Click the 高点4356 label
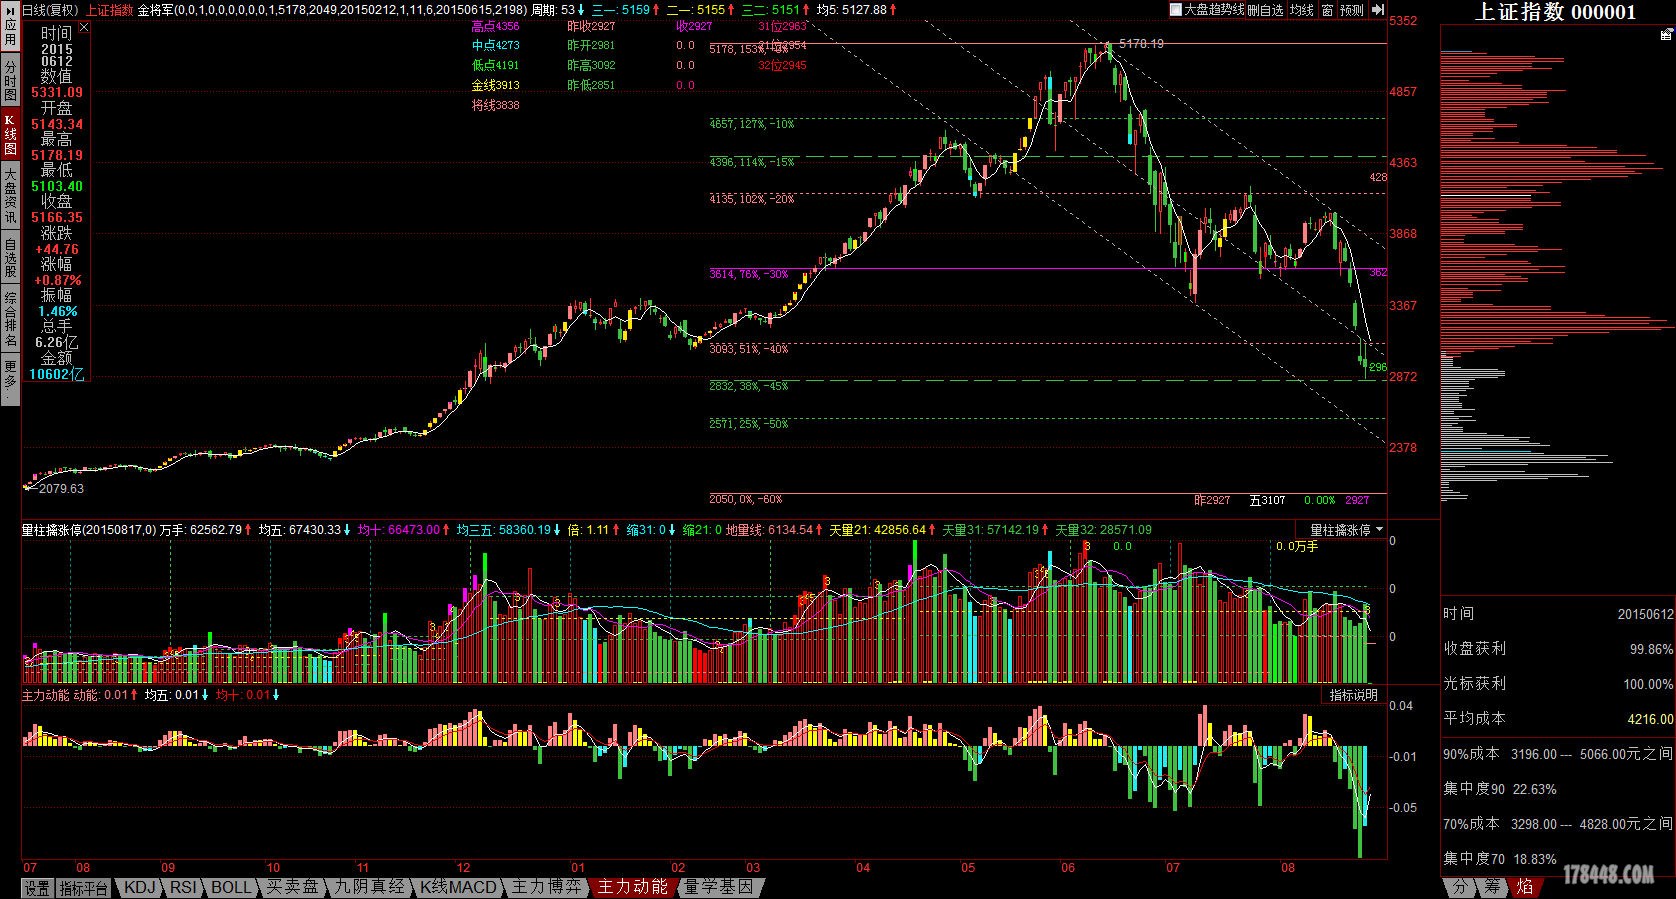This screenshot has width=1676, height=899. [495, 26]
